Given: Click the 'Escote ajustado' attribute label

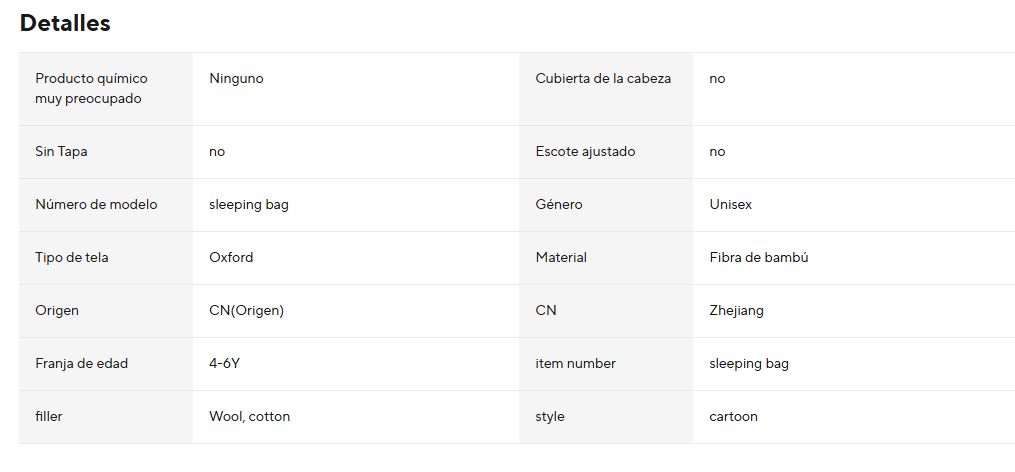Looking at the screenshot, I should 585,151.
